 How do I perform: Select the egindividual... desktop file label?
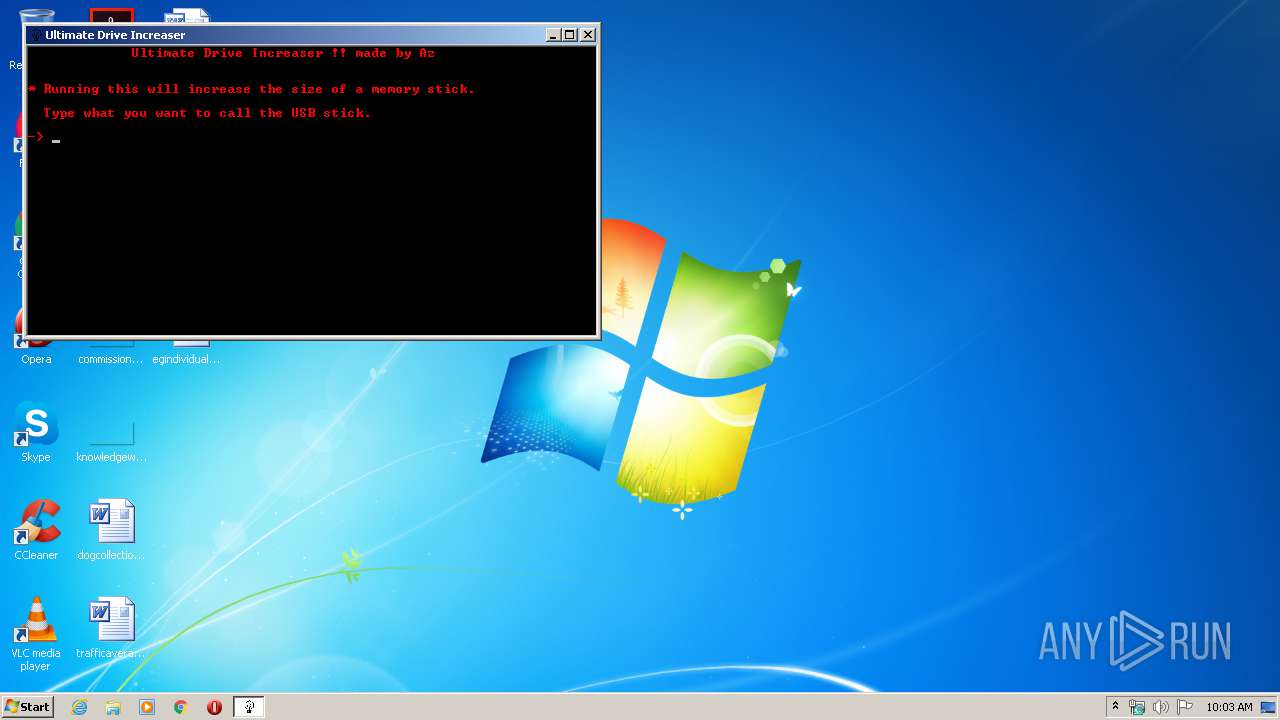click(186, 359)
